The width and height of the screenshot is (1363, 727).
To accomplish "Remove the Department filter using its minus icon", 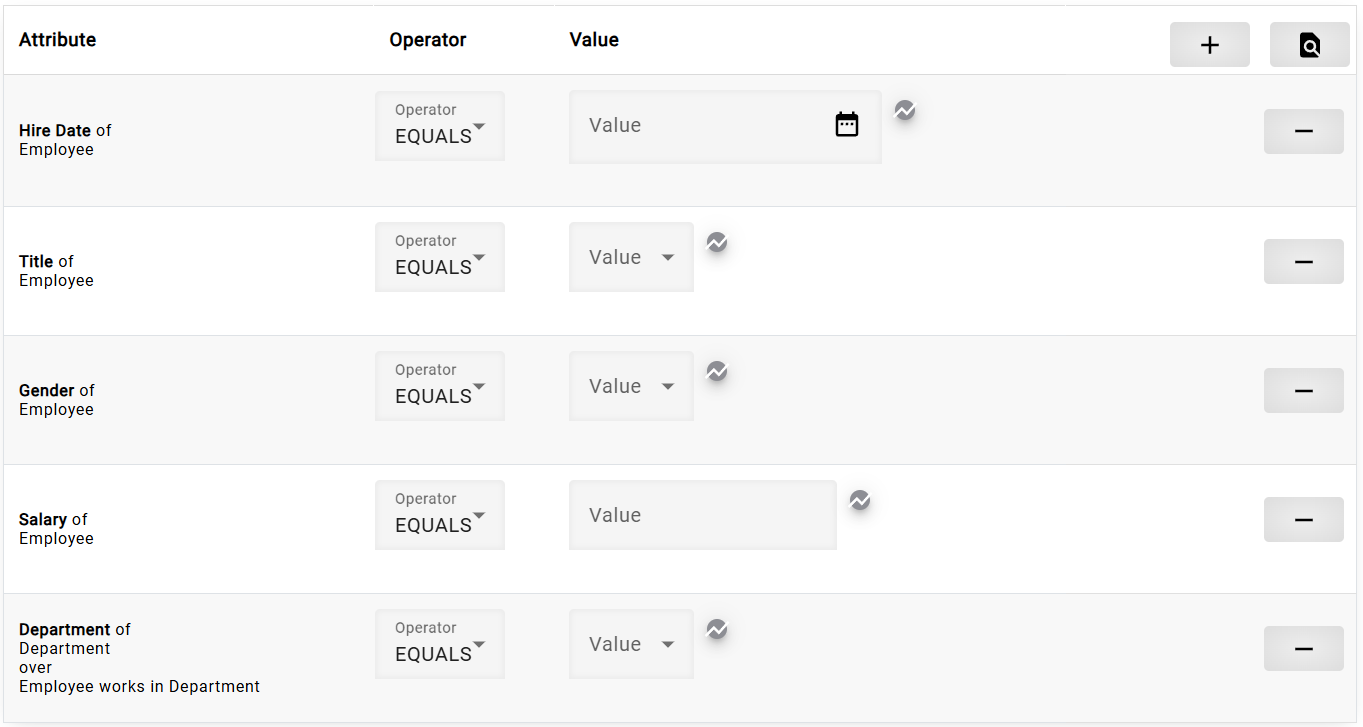I will point(1303,648).
